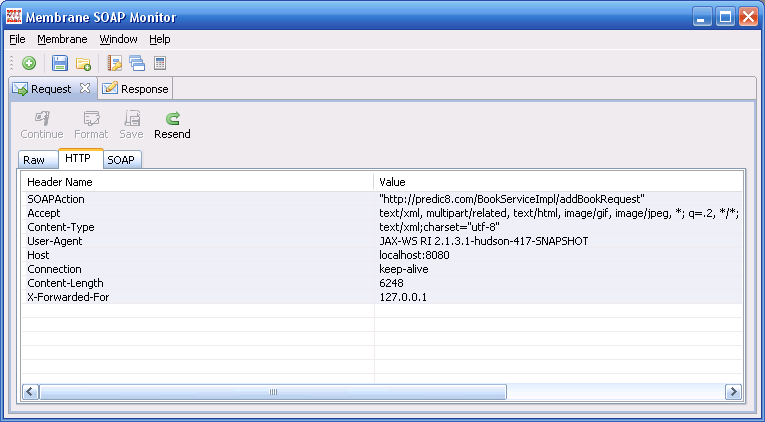Close the Membrane SOAP Monitor window
This screenshot has width=765, height=422.
[x=748, y=17]
